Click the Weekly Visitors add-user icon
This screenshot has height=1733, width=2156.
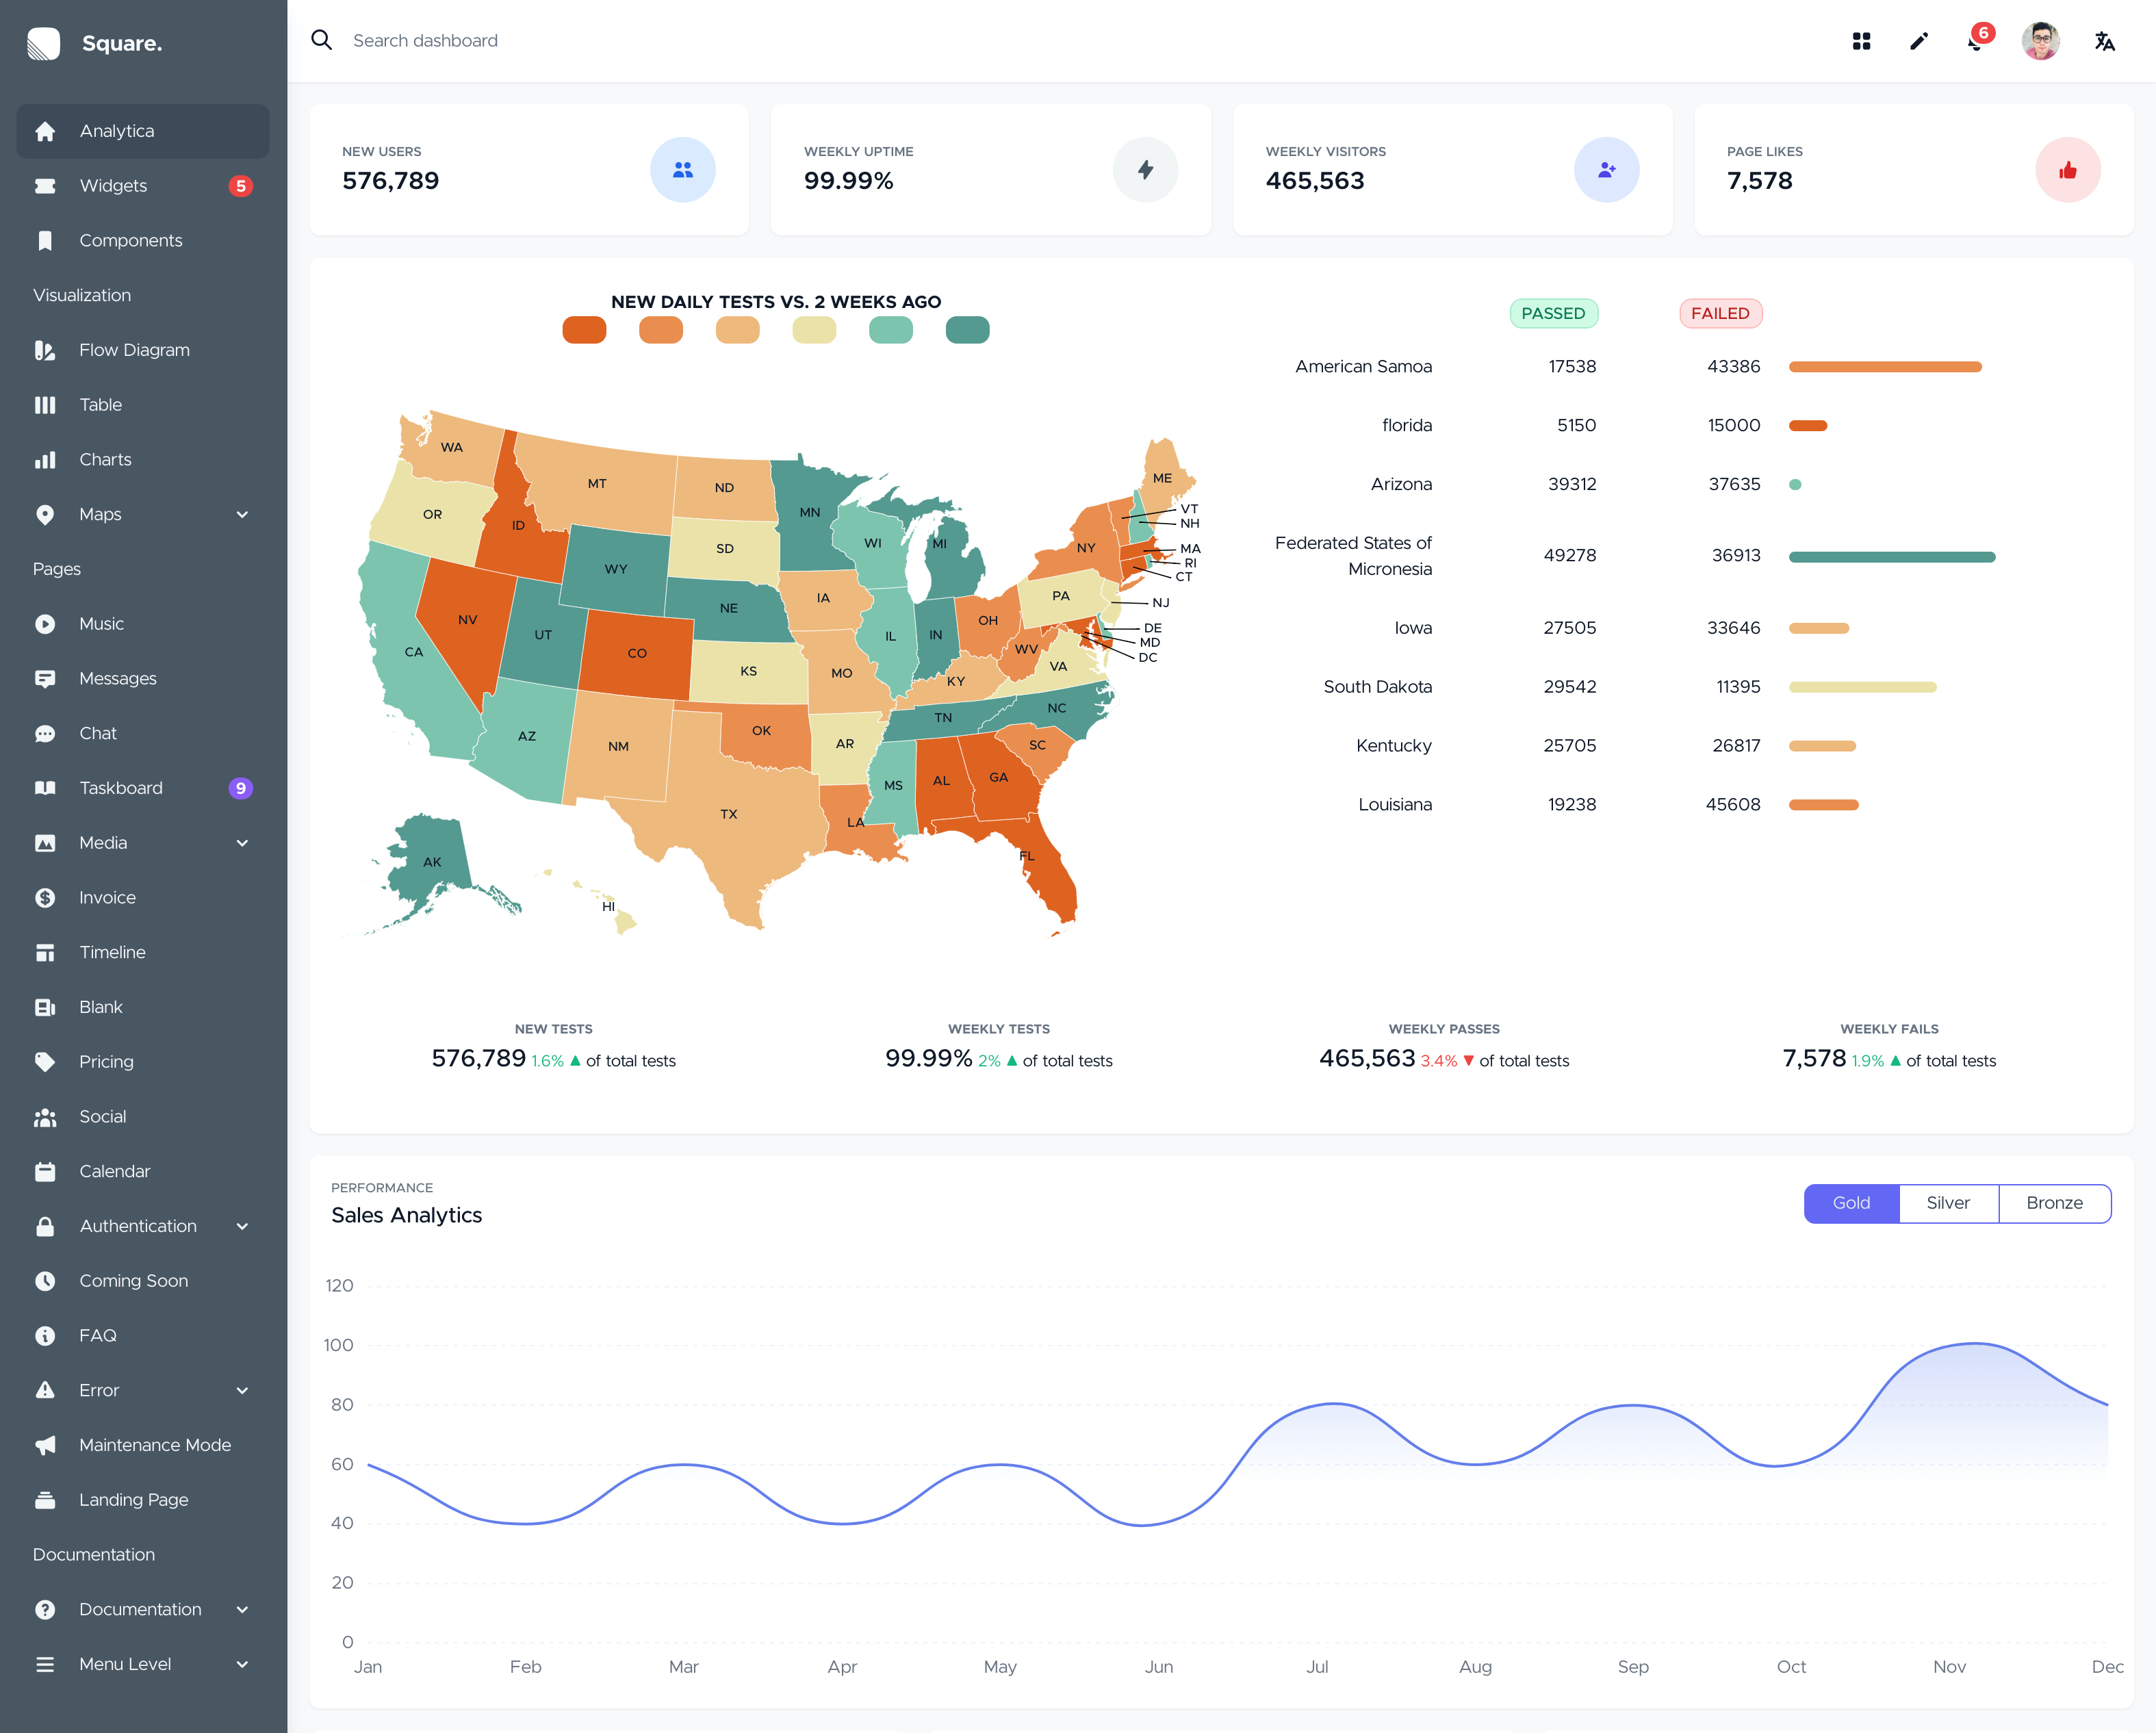click(1606, 170)
